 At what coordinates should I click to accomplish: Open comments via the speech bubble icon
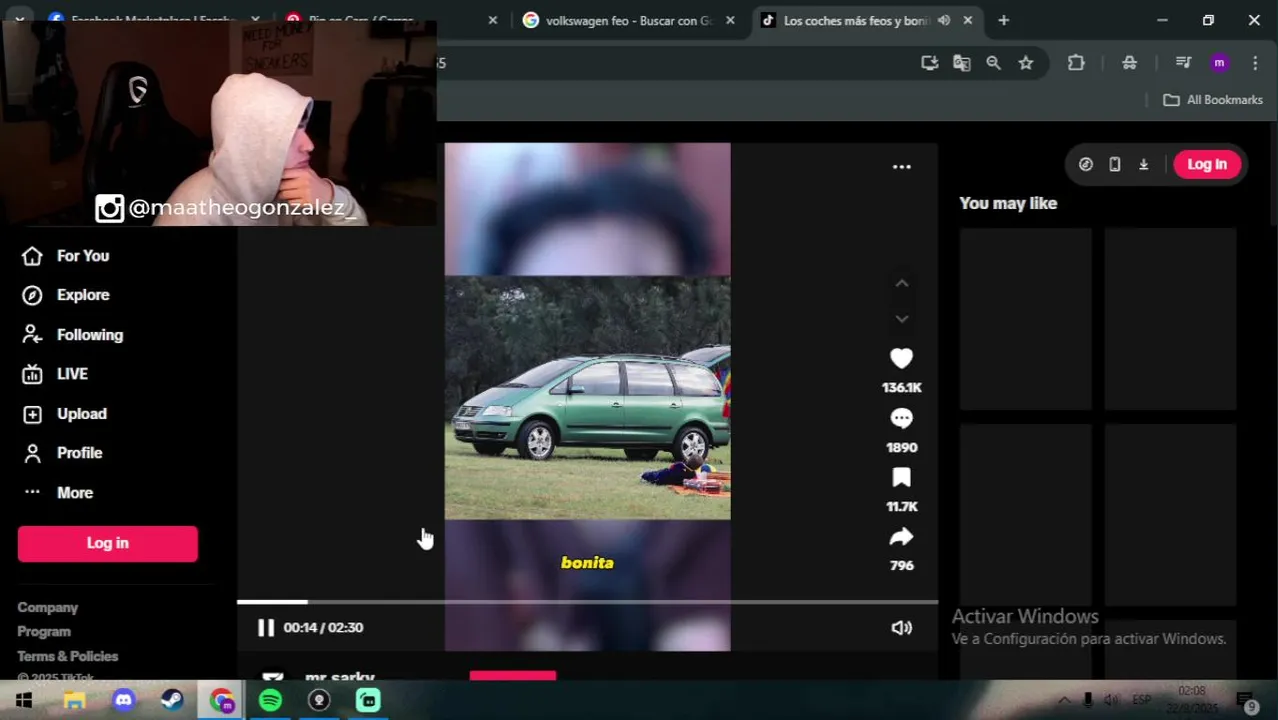pos(901,418)
